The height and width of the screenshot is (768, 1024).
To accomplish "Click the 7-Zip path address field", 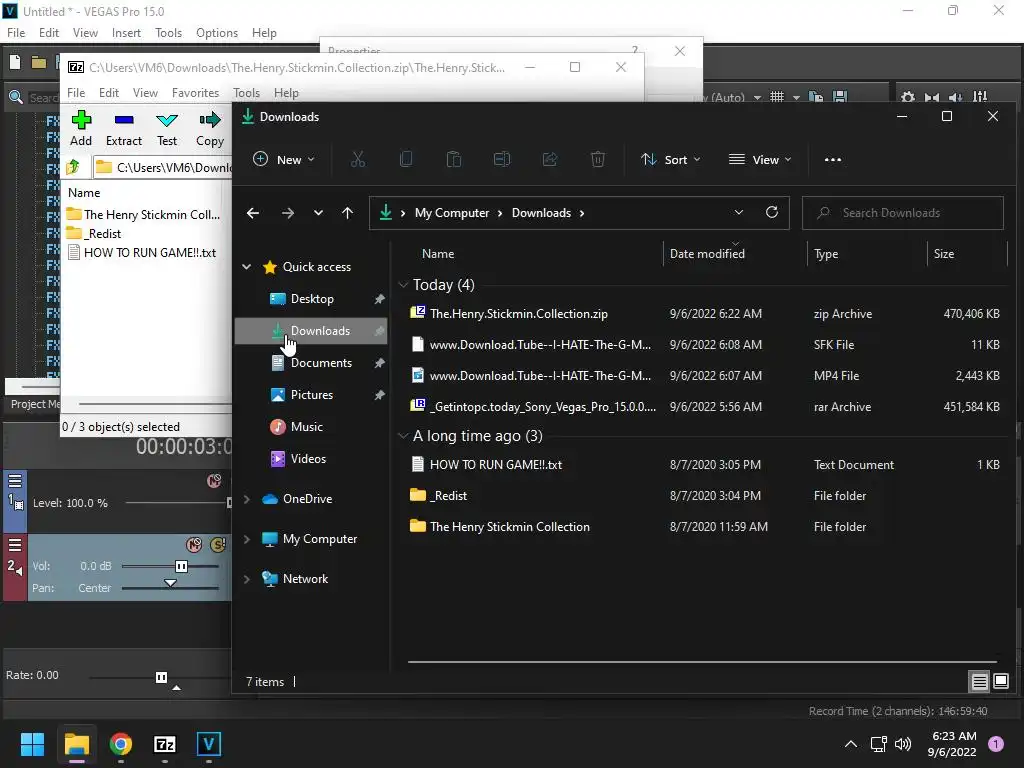I will (x=162, y=167).
